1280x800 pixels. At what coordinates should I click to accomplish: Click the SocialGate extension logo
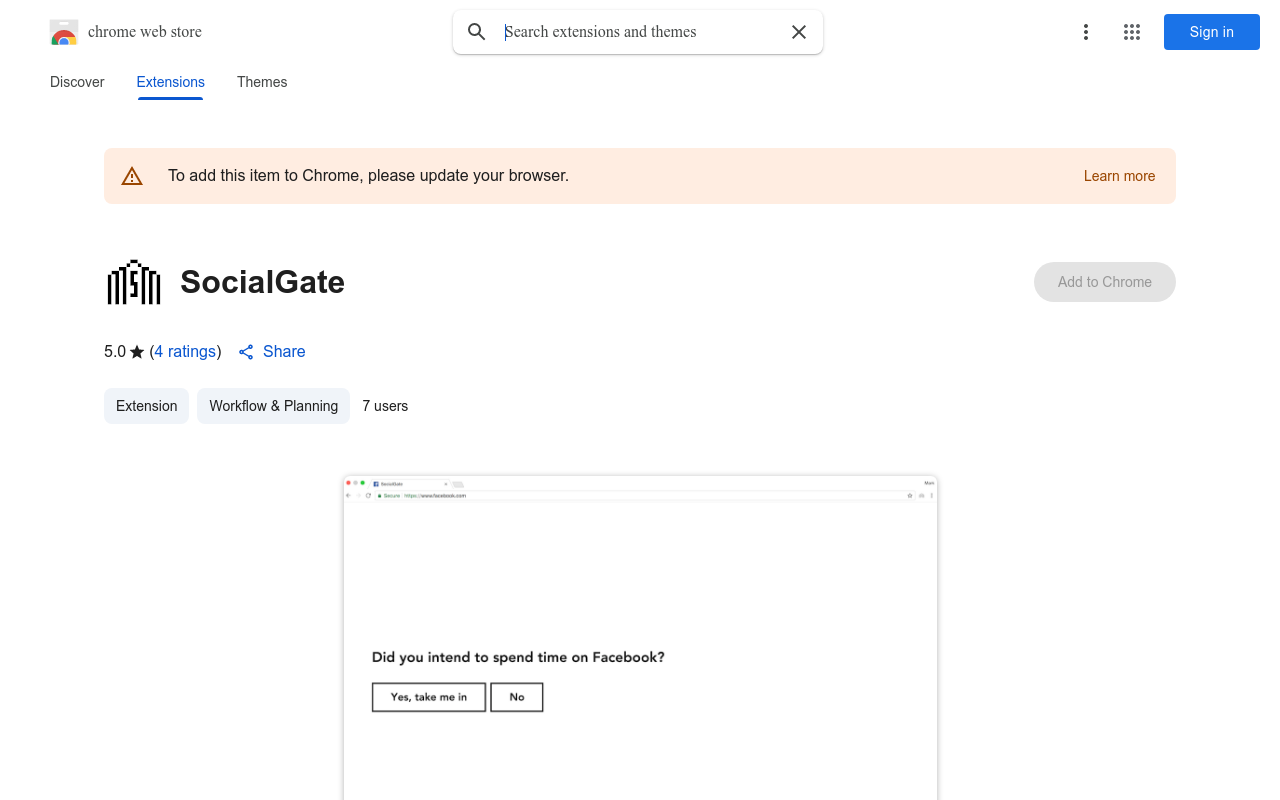coord(134,282)
